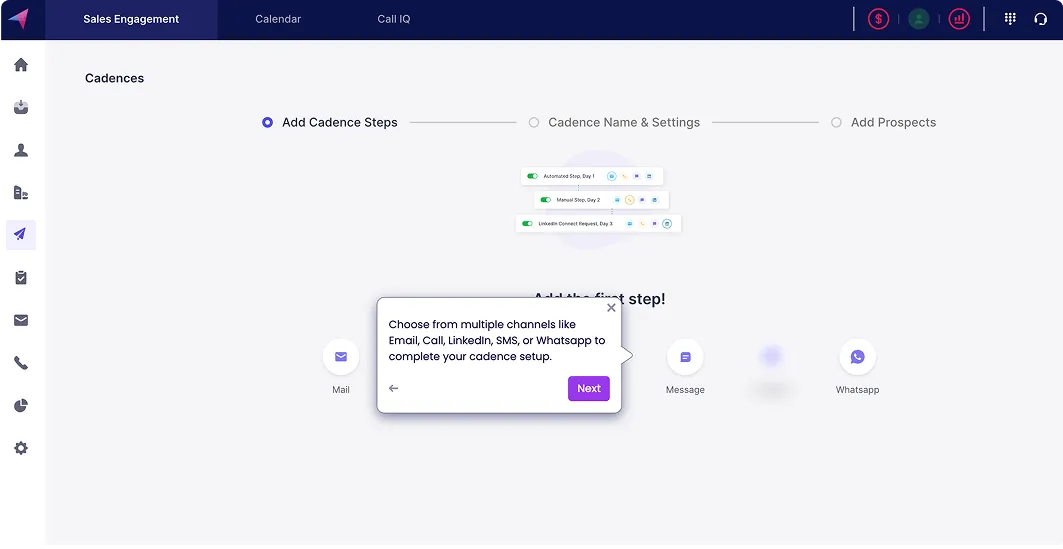Image resolution: width=1063 pixels, height=549 pixels.
Task: Select Cadence Name & Settings step radio
Action: 534,123
